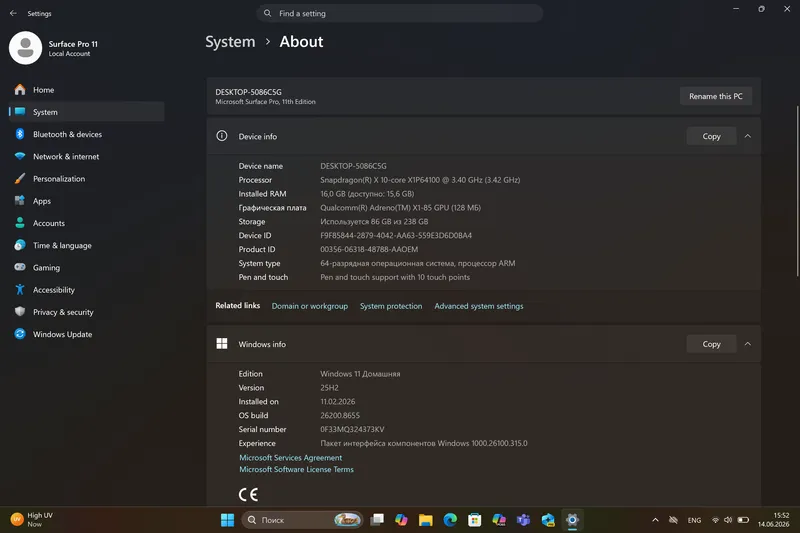The image size is (800, 533).
Task: Copy the Device info section
Action: tap(711, 136)
